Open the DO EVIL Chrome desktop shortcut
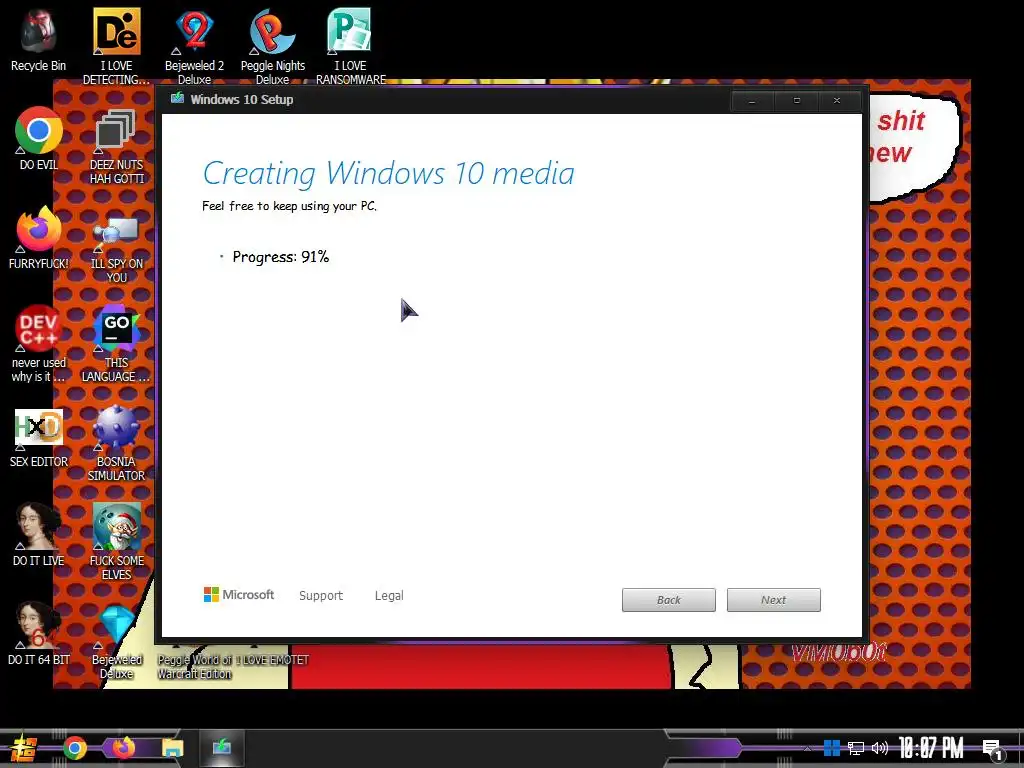The height and width of the screenshot is (768, 1024). point(39,138)
